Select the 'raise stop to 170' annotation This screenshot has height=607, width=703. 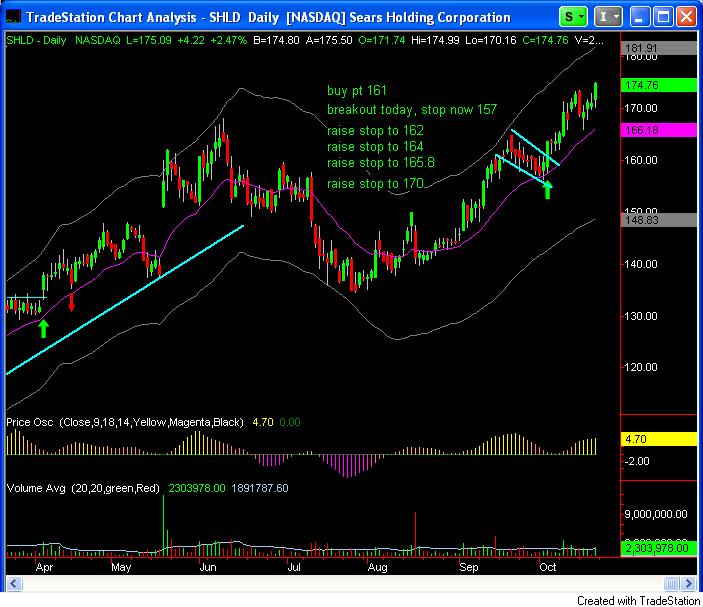[375, 183]
